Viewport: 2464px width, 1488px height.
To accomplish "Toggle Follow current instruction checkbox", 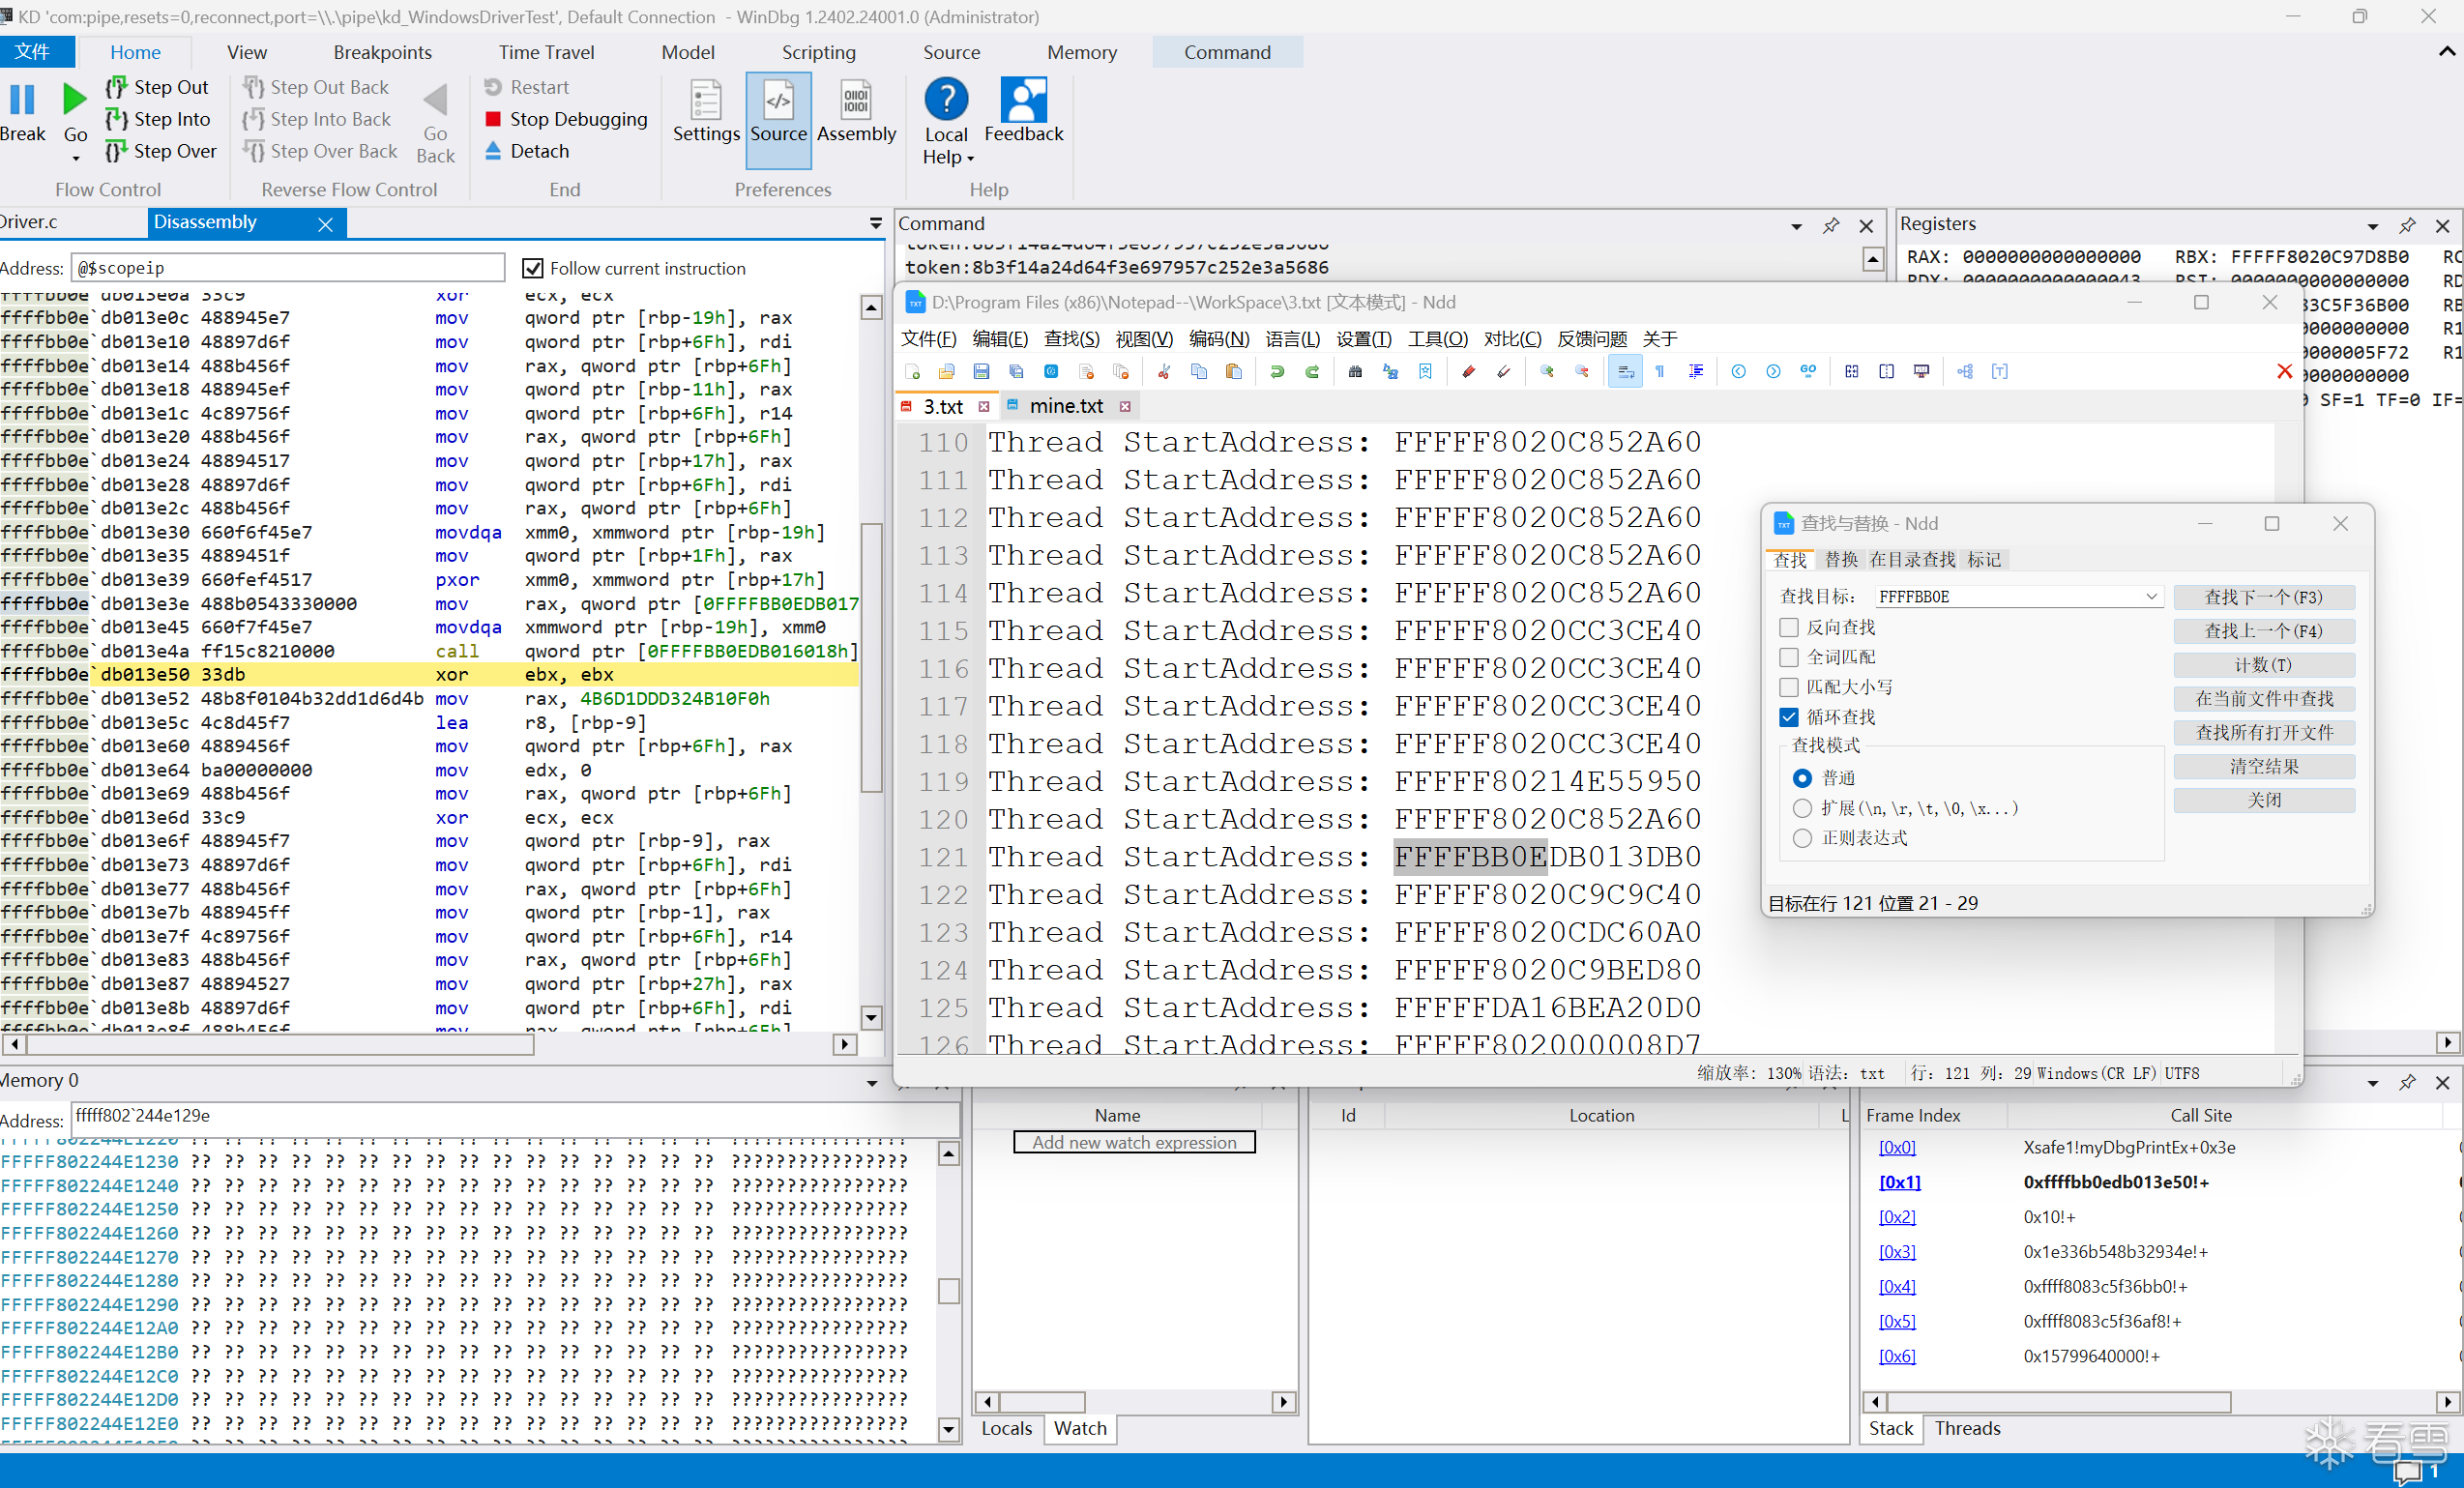I will point(533,268).
